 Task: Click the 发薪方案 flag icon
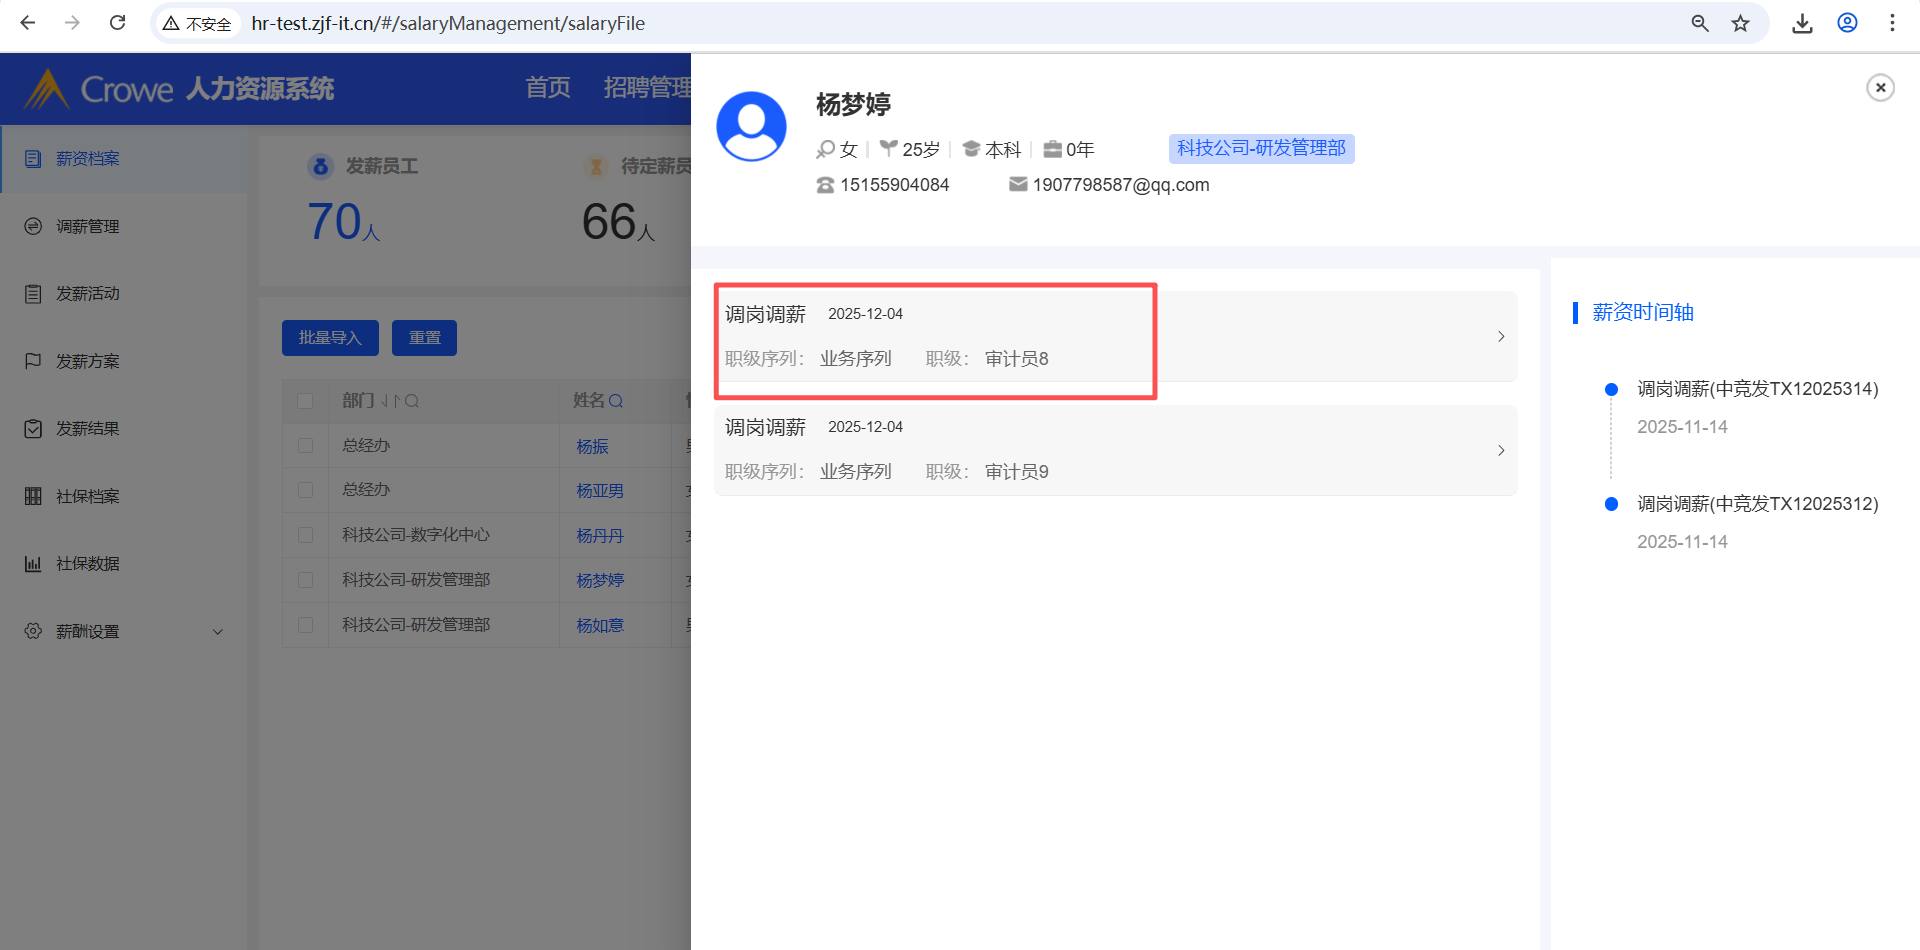coord(33,361)
